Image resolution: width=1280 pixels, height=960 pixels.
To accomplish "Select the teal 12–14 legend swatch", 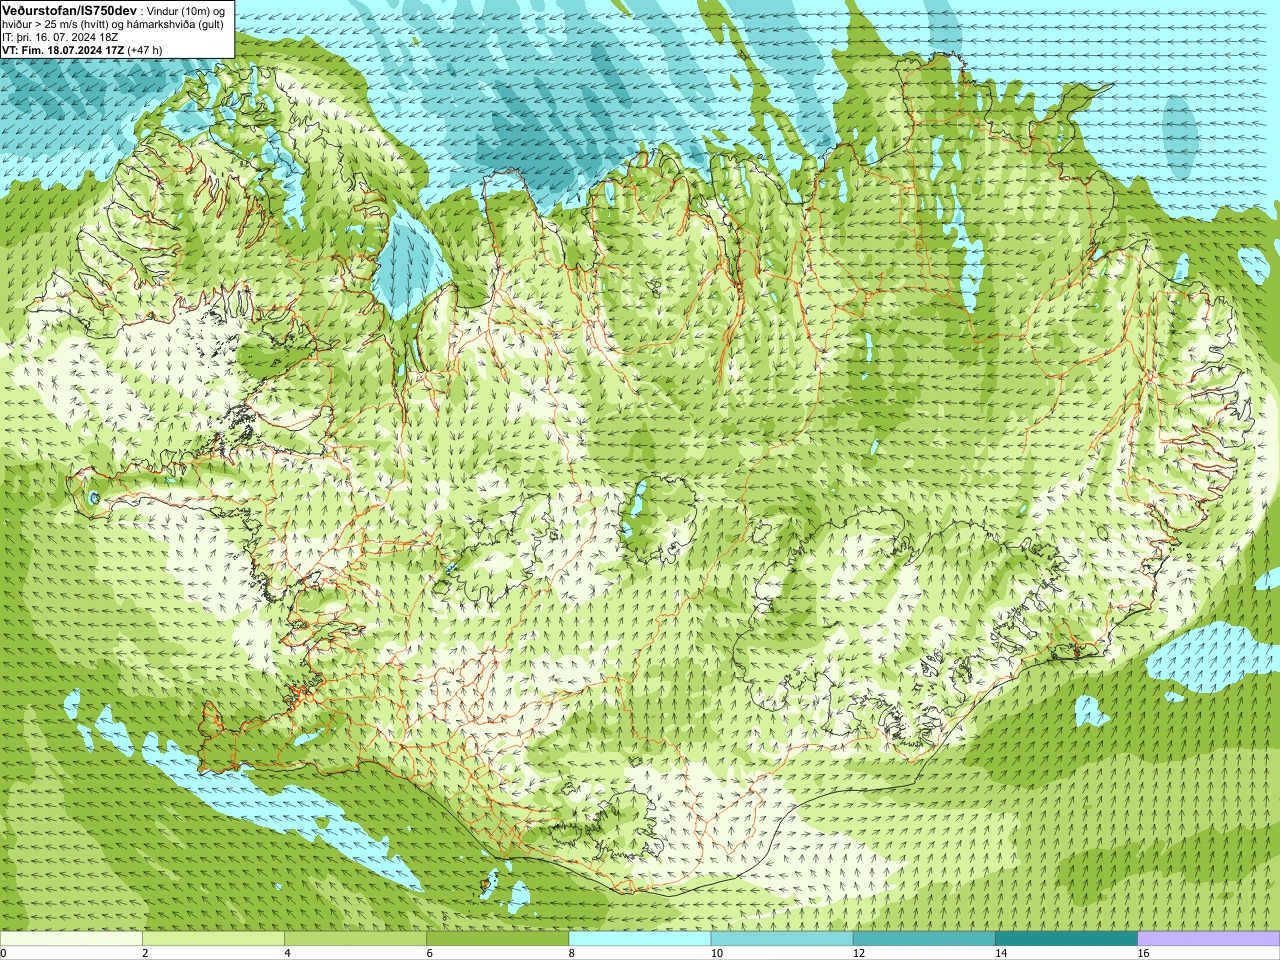I will point(924,939).
